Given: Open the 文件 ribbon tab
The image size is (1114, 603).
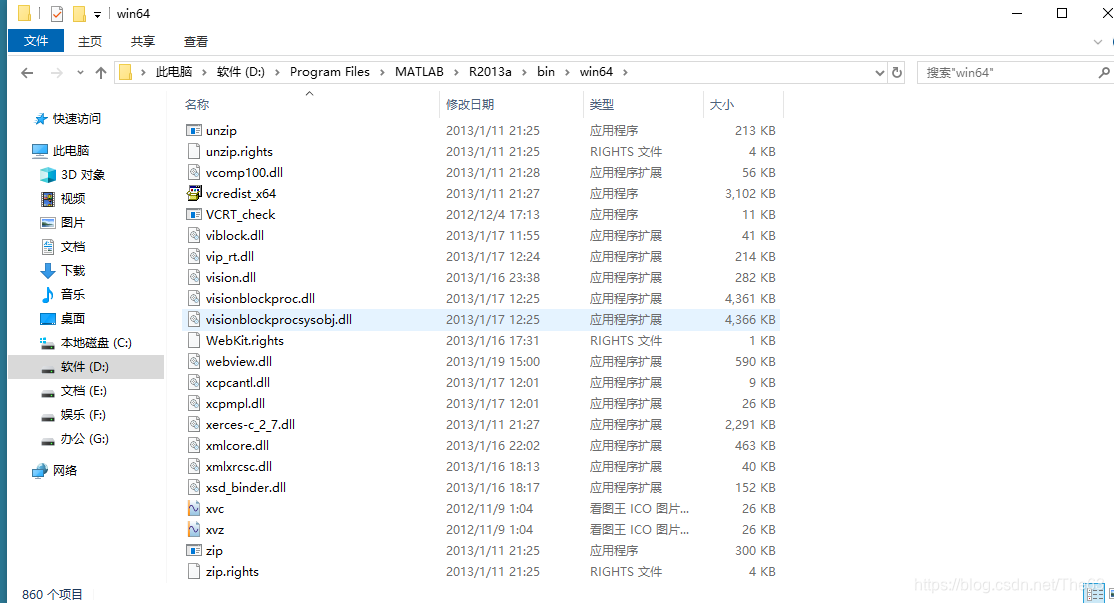Looking at the screenshot, I should coord(36,41).
